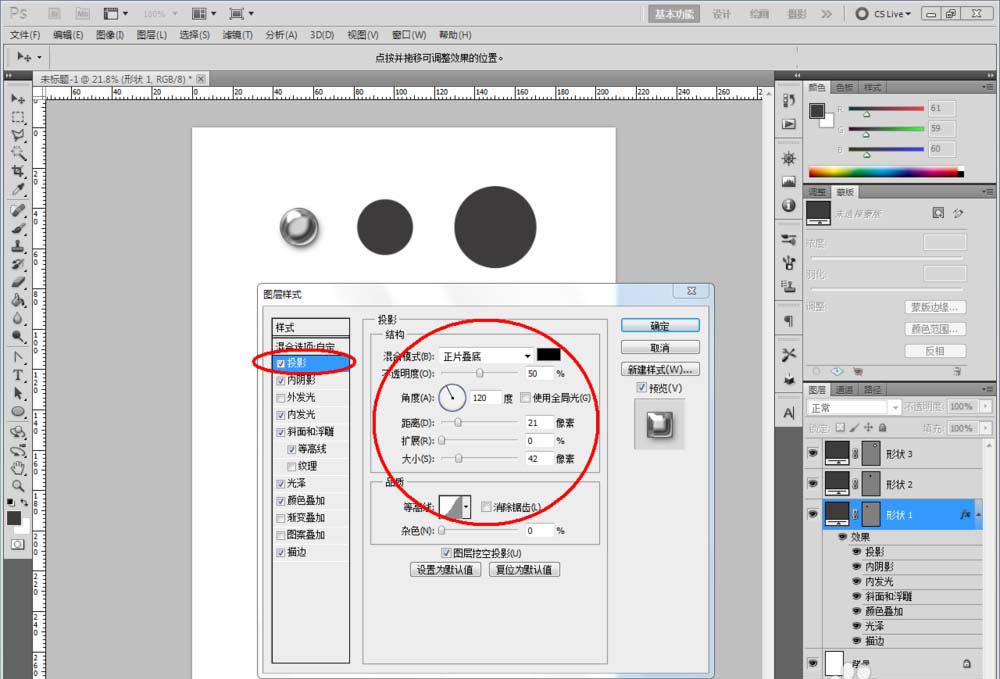
Task: Enable the 纹理 checkbox
Action: [x=291, y=467]
